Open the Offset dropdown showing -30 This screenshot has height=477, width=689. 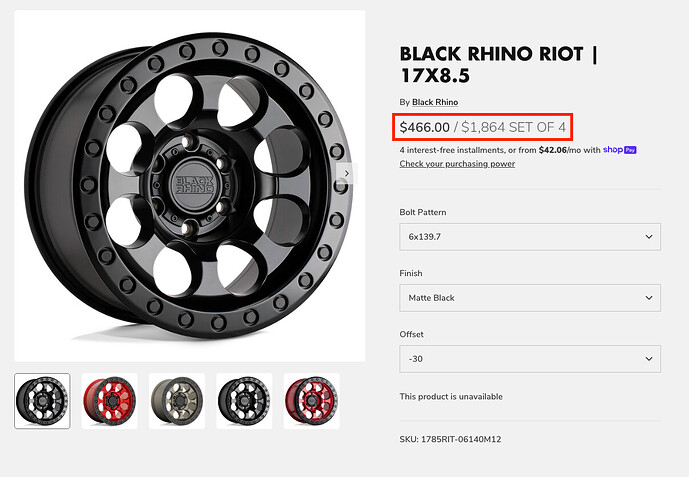click(530, 359)
